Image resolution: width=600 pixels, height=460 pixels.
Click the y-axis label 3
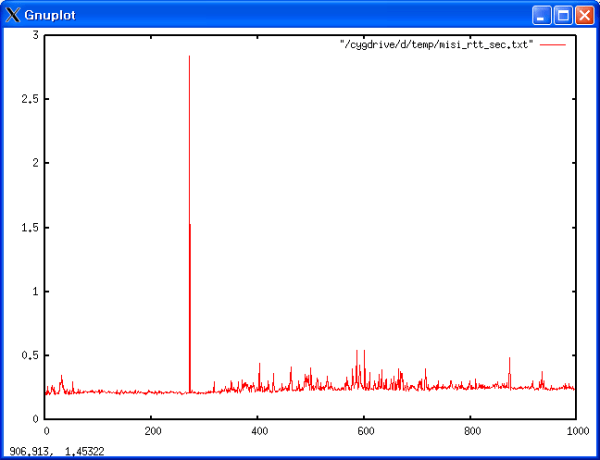pyautogui.click(x=35, y=35)
